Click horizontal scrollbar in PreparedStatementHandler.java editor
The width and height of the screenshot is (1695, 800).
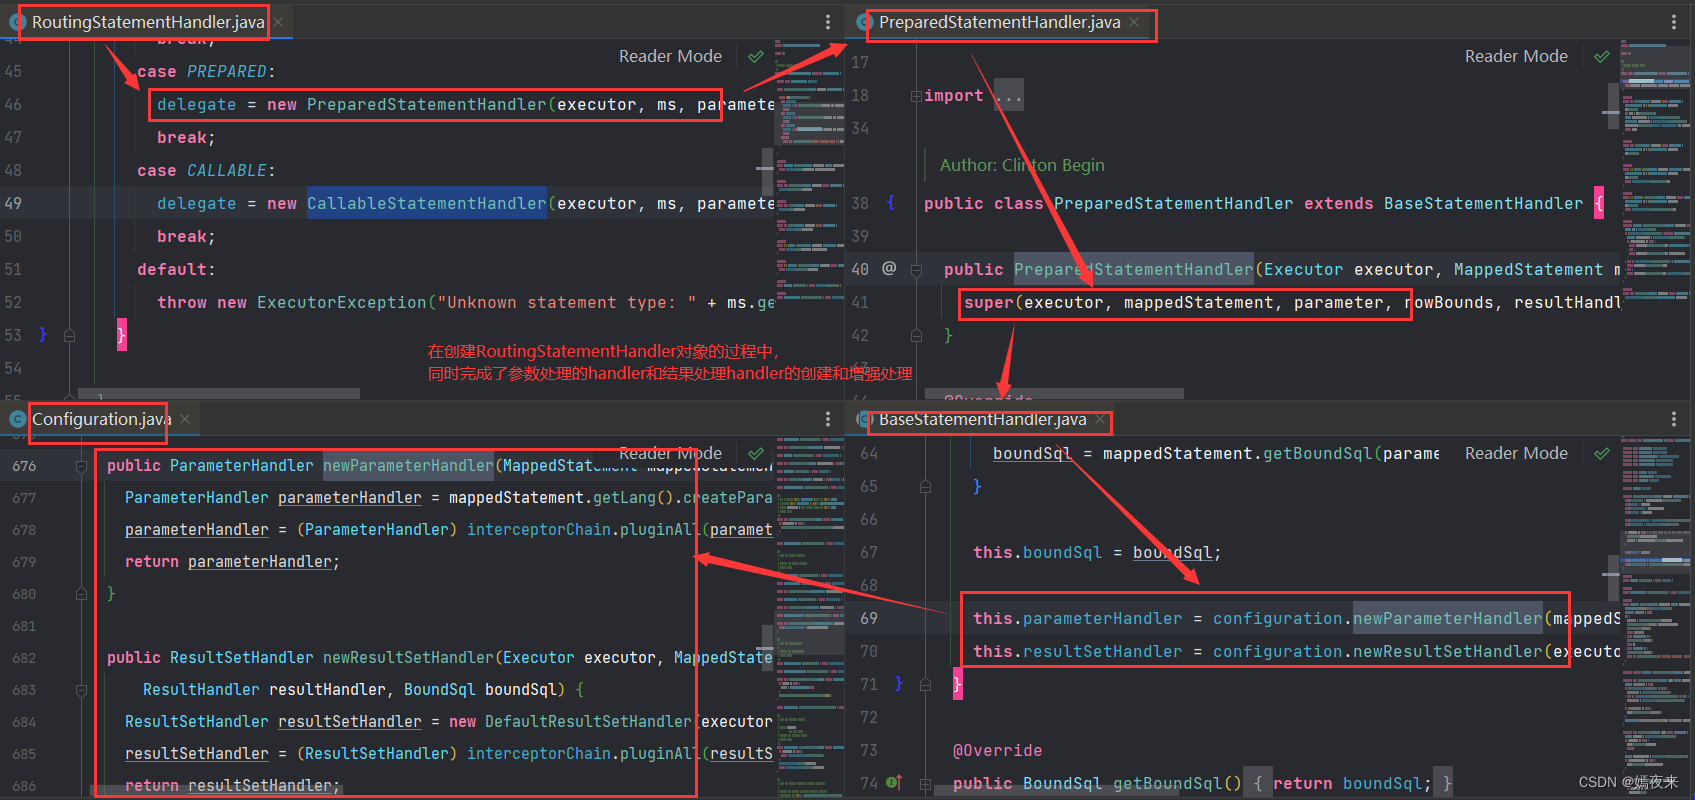[1054, 394]
